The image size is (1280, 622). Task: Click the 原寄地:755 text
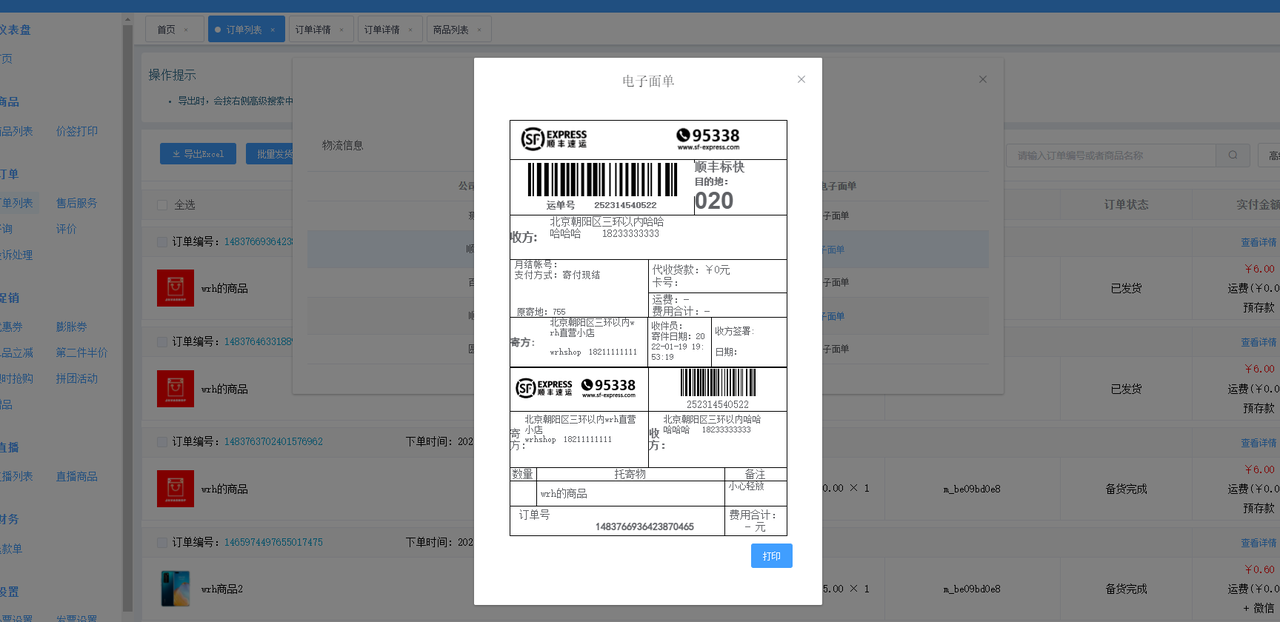541,312
